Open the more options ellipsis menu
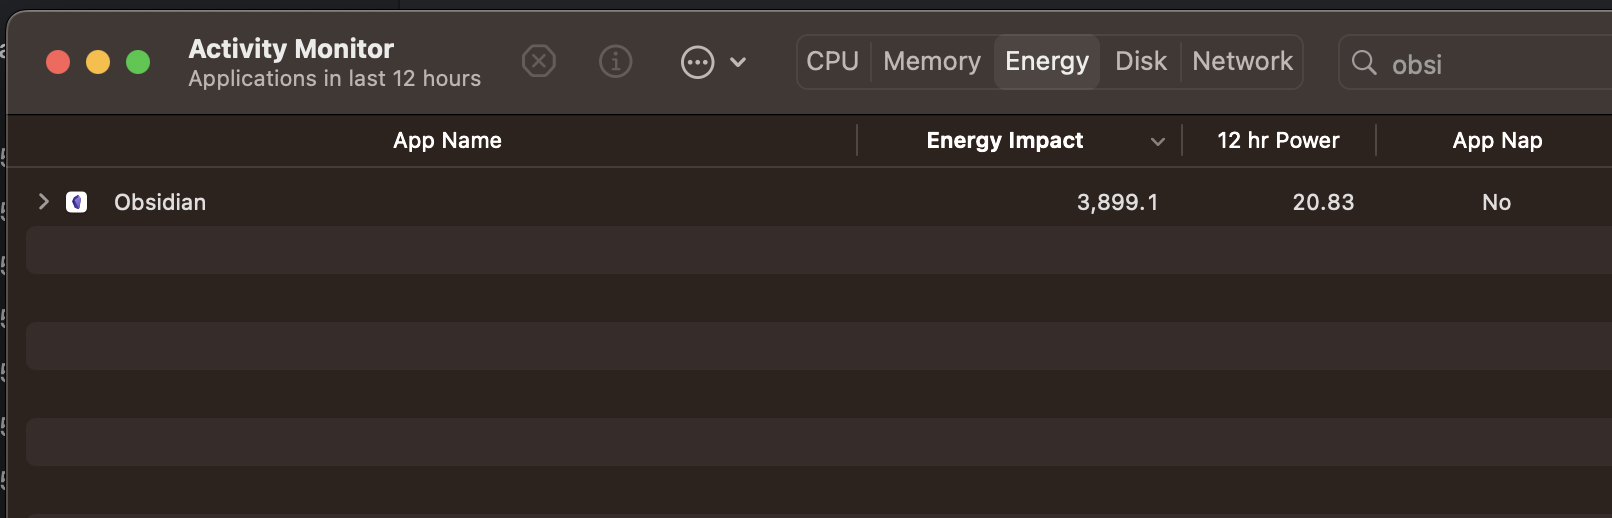The height and width of the screenshot is (518, 1612). pos(697,62)
